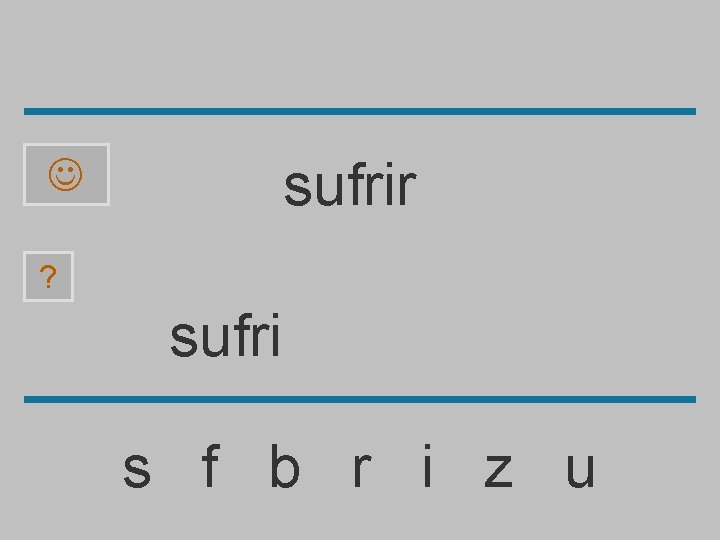720x540 pixels.
Task: Select the letter u tile
Action: (x=581, y=470)
